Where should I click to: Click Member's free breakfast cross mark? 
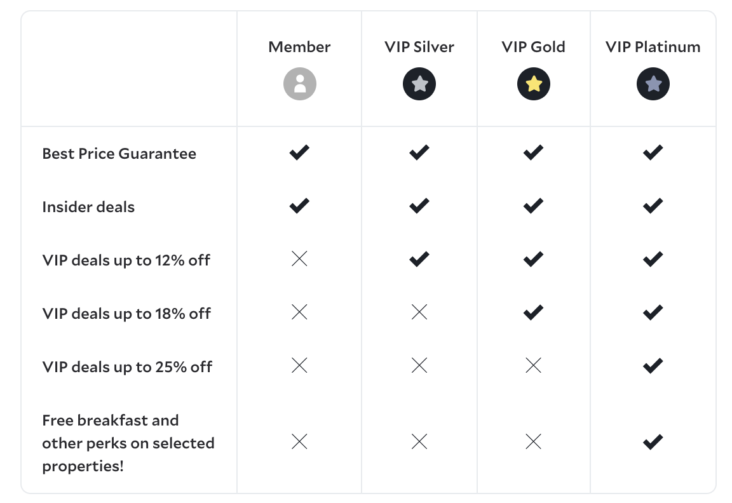(299, 441)
